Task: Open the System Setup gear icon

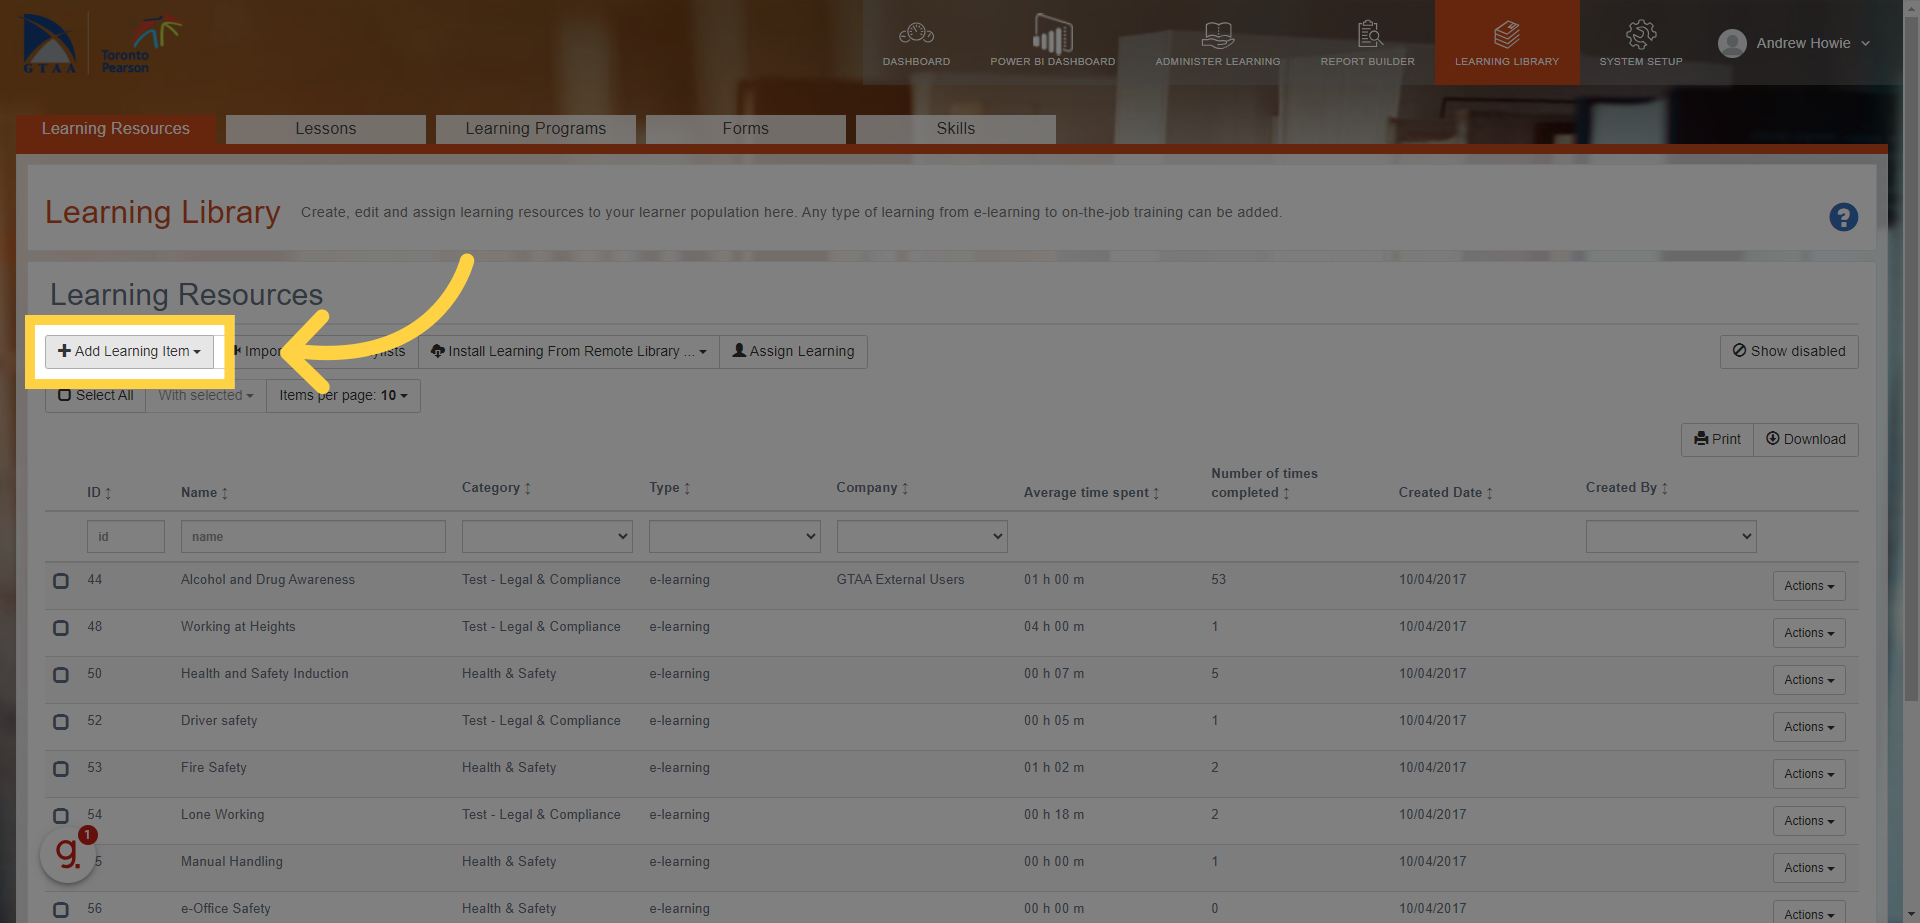Action: 1641,35
